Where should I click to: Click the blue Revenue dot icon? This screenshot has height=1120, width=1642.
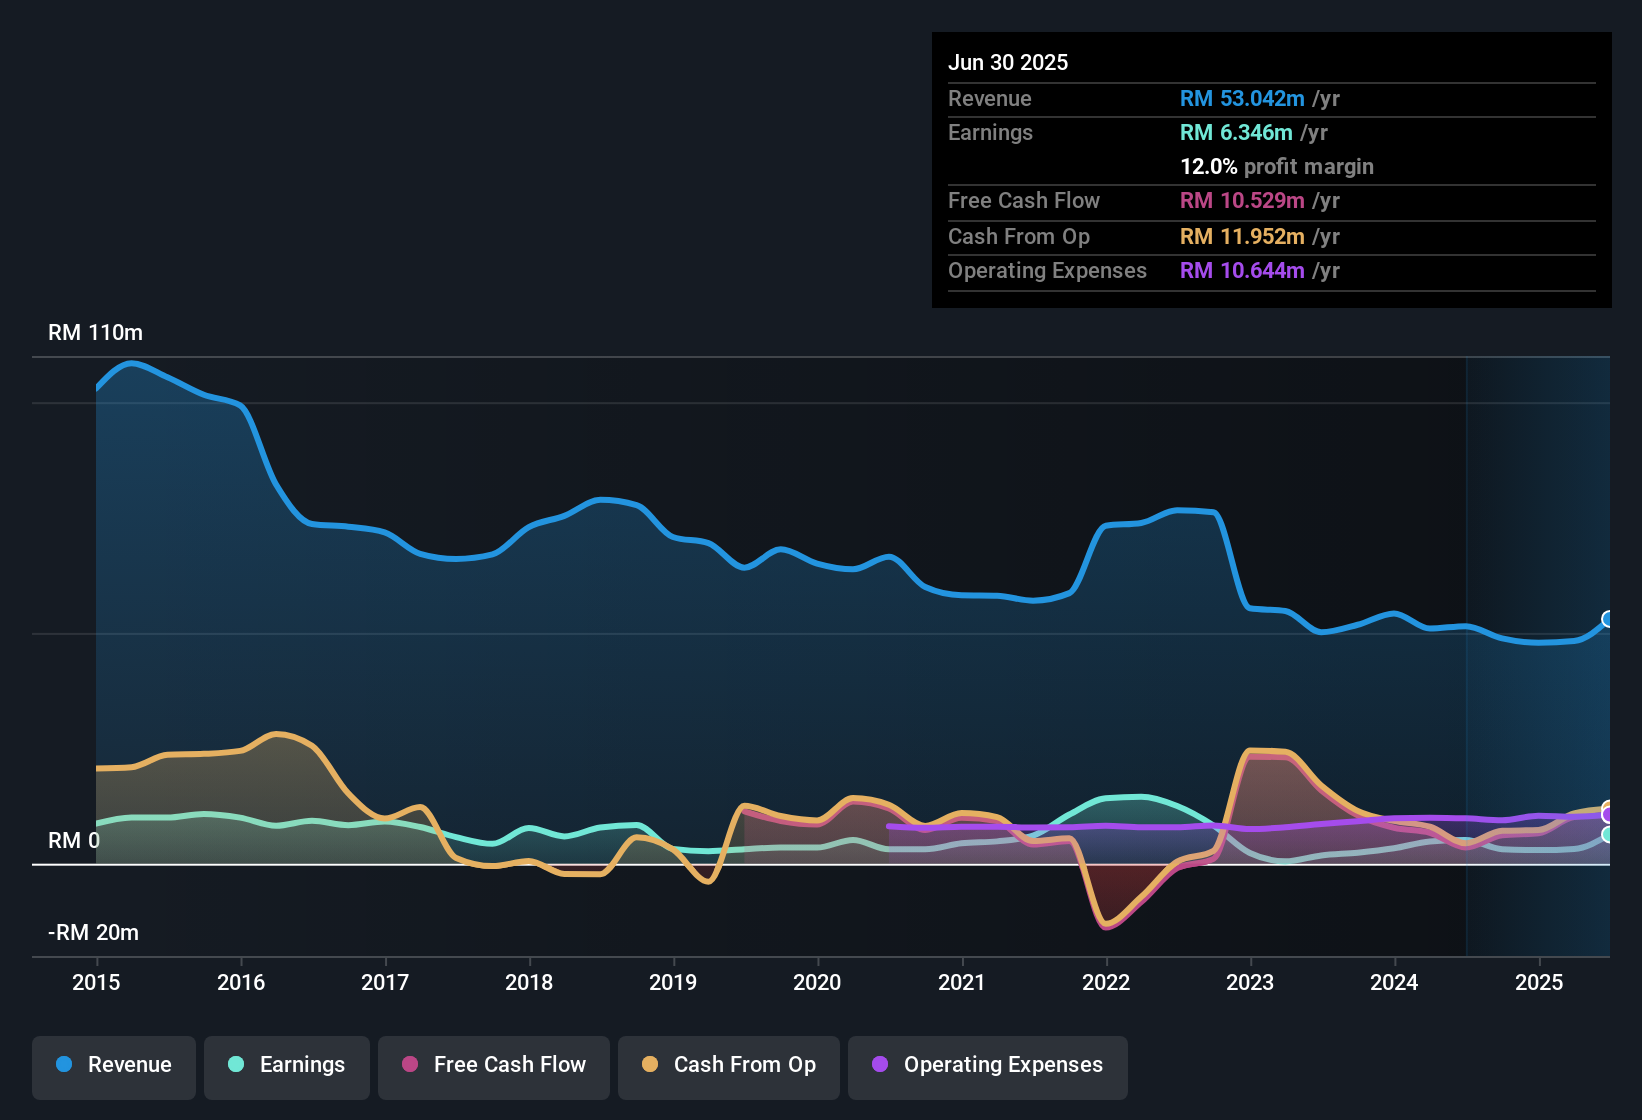tap(62, 1065)
